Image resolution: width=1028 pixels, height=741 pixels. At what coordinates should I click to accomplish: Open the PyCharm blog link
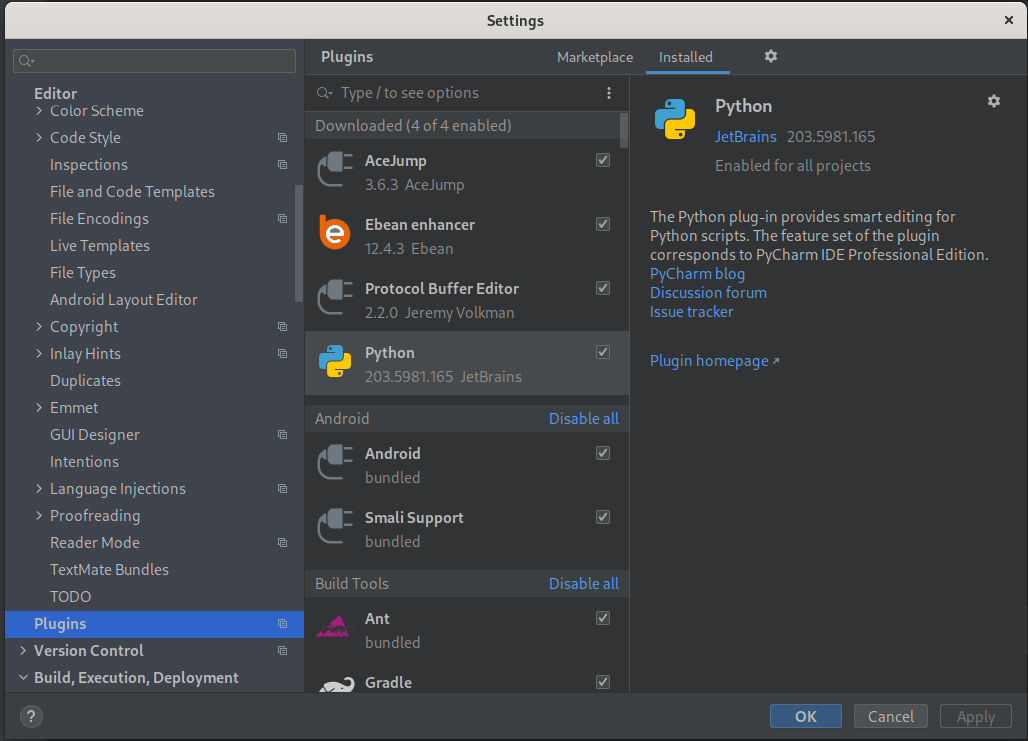pyautogui.click(x=697, y=274)
